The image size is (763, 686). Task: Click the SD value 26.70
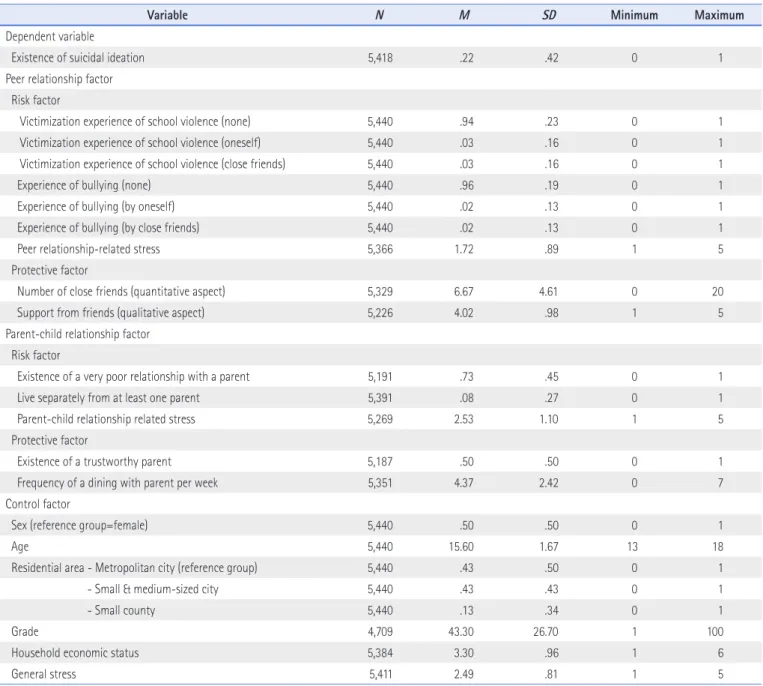point(545,632)
